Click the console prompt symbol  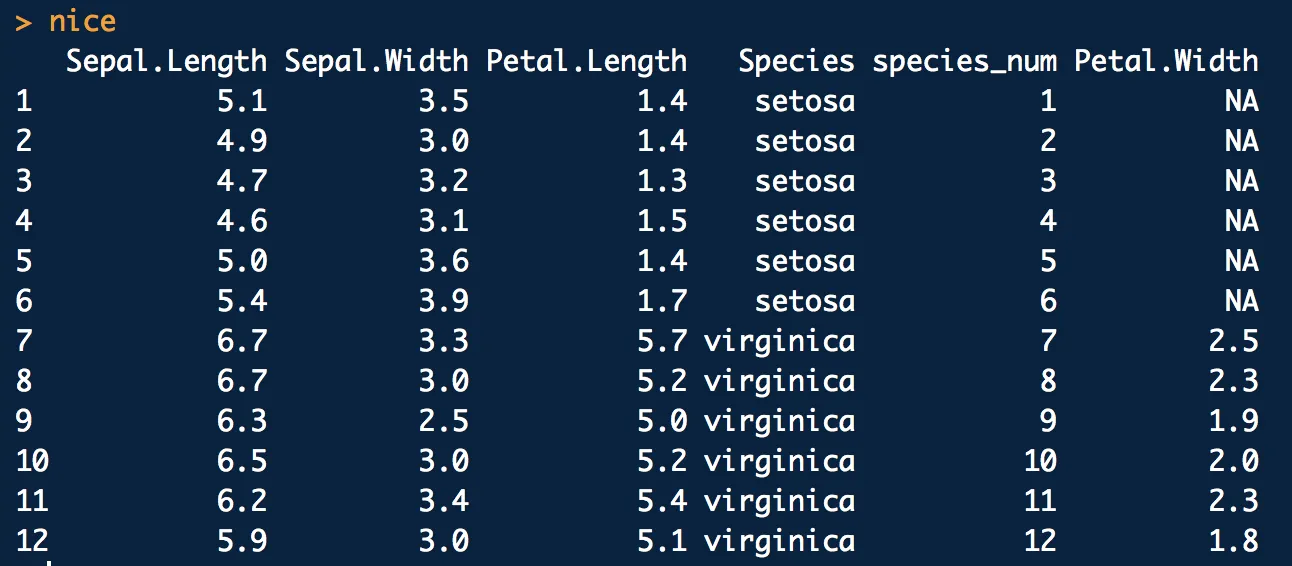click(23, 22)
